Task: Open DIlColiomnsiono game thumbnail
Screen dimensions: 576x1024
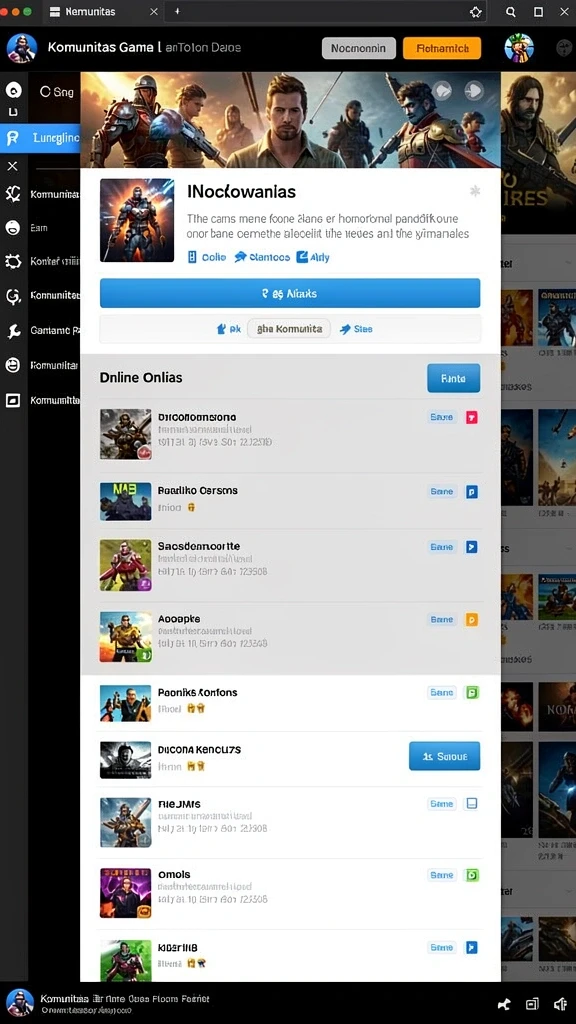Action: coord(125,434)
